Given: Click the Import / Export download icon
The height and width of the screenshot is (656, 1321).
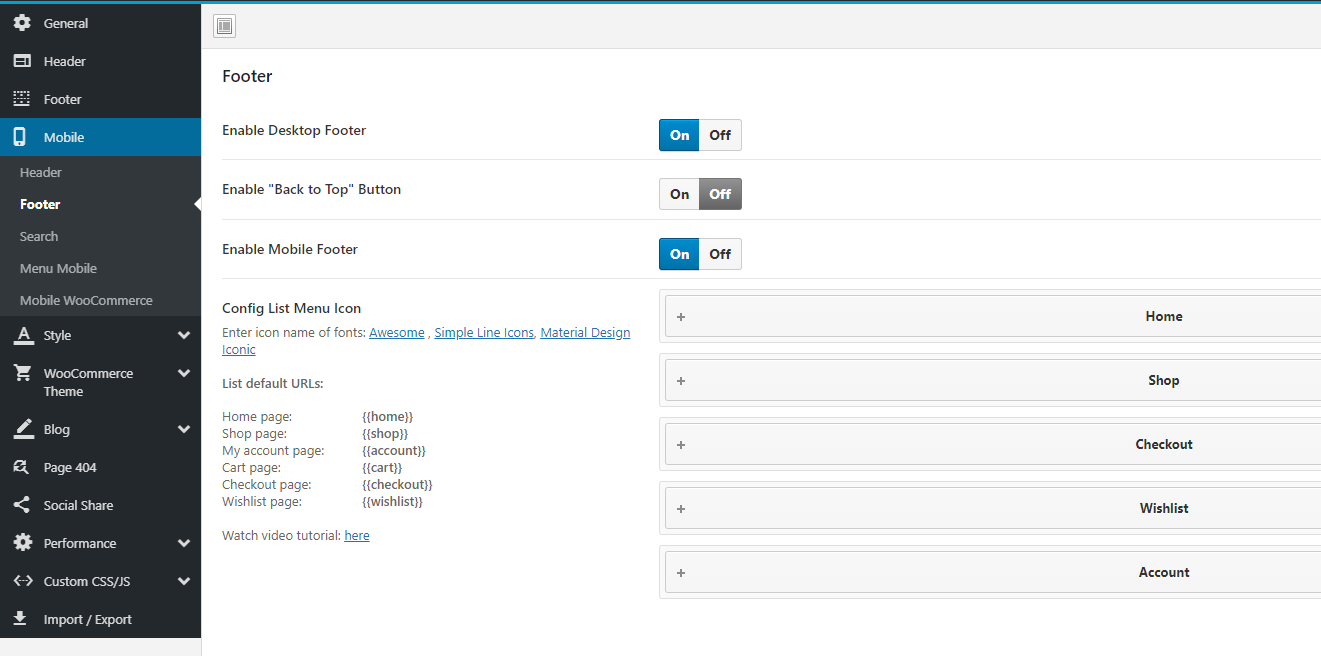Looking at the screenshot, I should point(22,619).
